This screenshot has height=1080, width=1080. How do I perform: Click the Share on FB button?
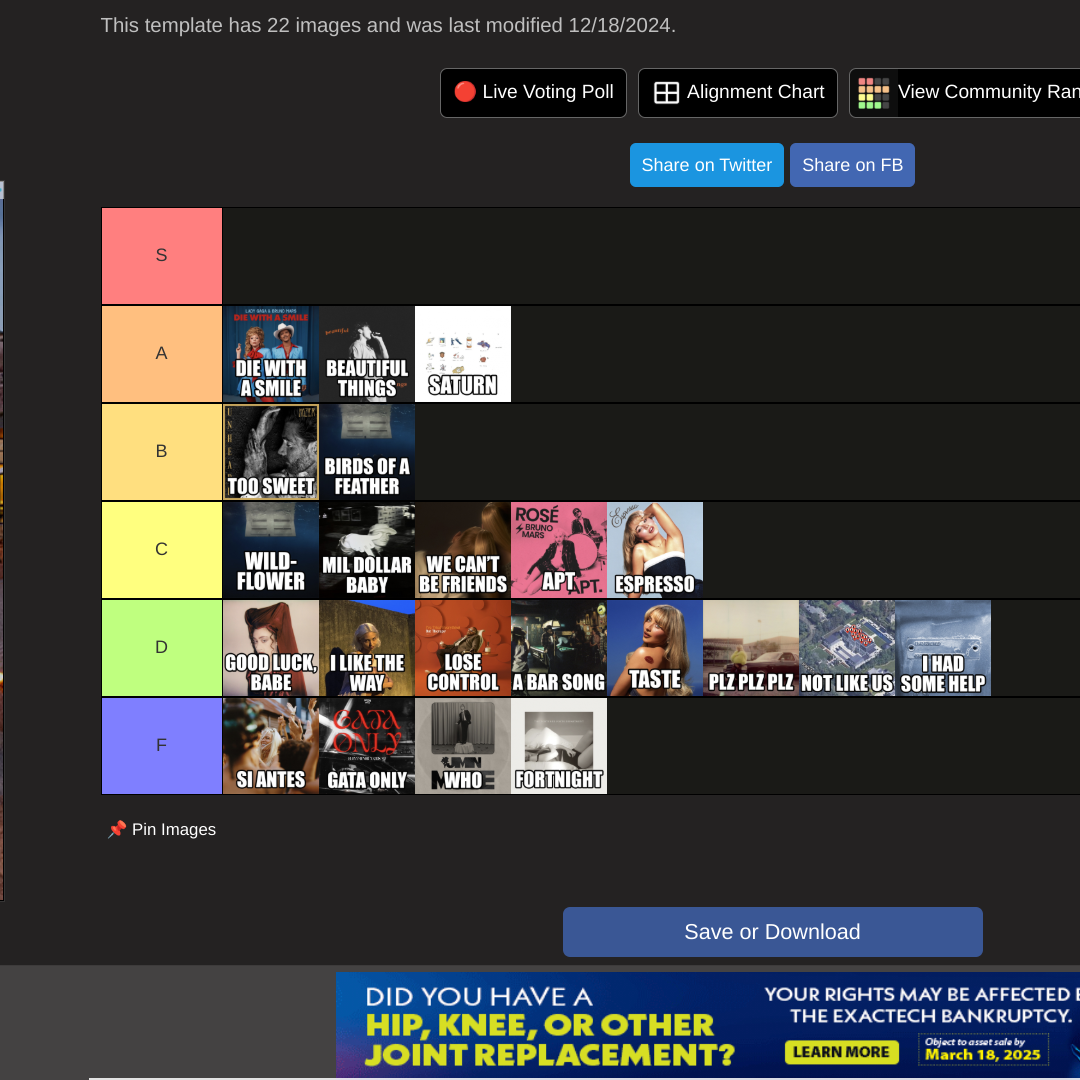click(852, 165)
